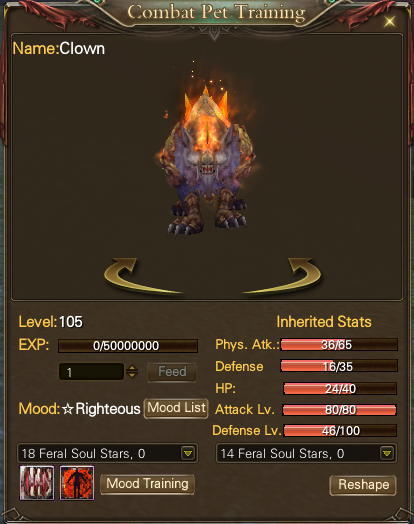Image resolution: width=414 pixels, height=524 pixels.
Task: Click the Reshape button
Action: 363,485
